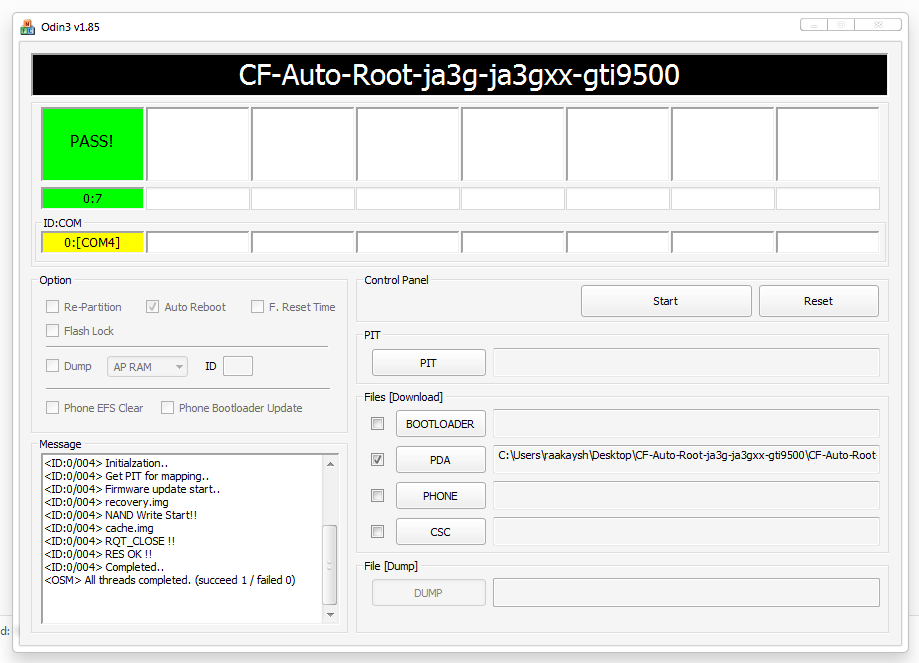Click the "recovery.img" log line
Image resolution: width=919 pixels, height=663 pixels.
point(107,502)
